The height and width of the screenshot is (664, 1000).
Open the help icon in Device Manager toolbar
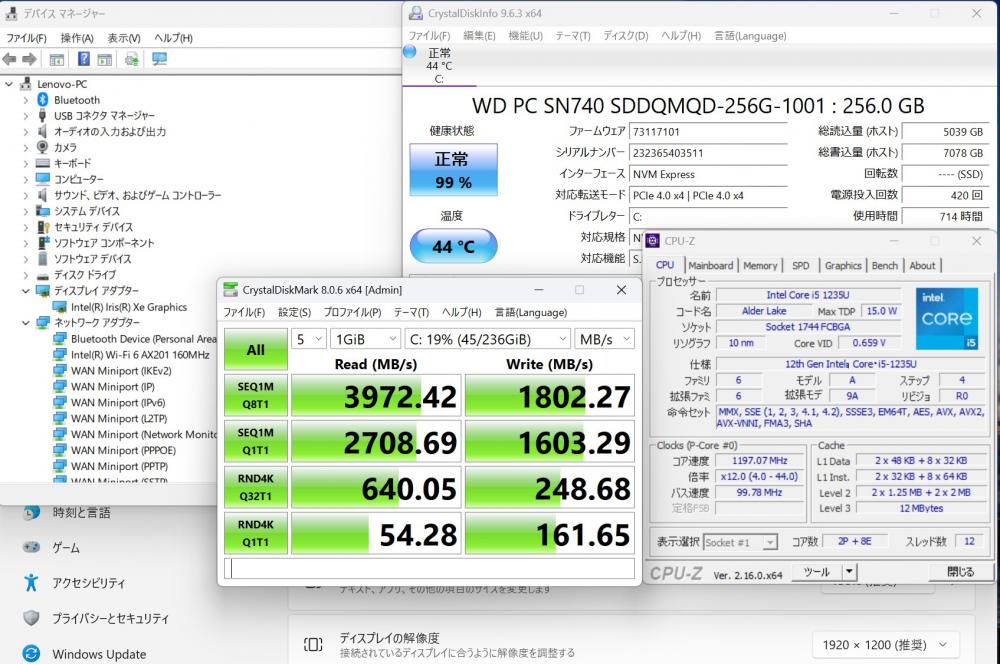[x=84, y=59]
